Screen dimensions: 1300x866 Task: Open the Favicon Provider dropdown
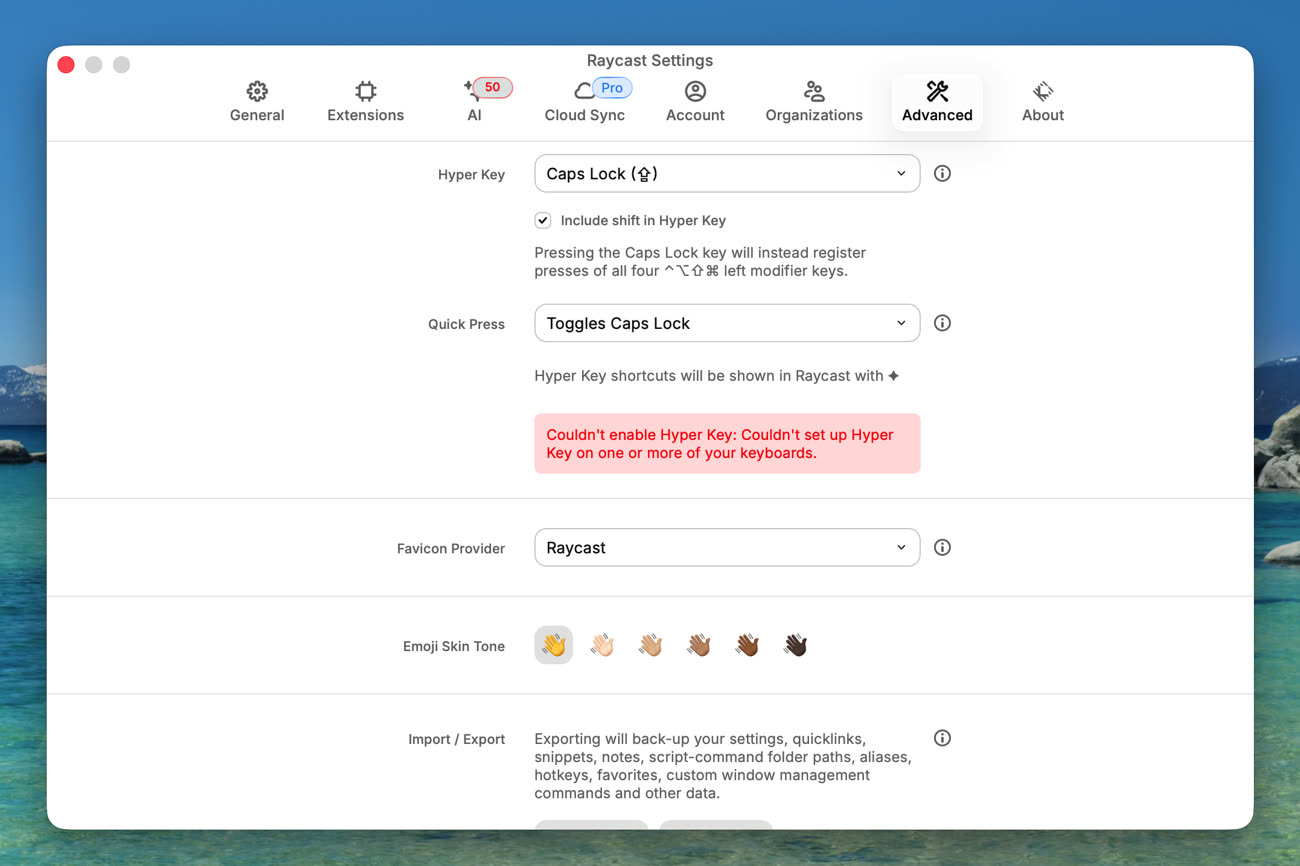click(x=727, y=548)
